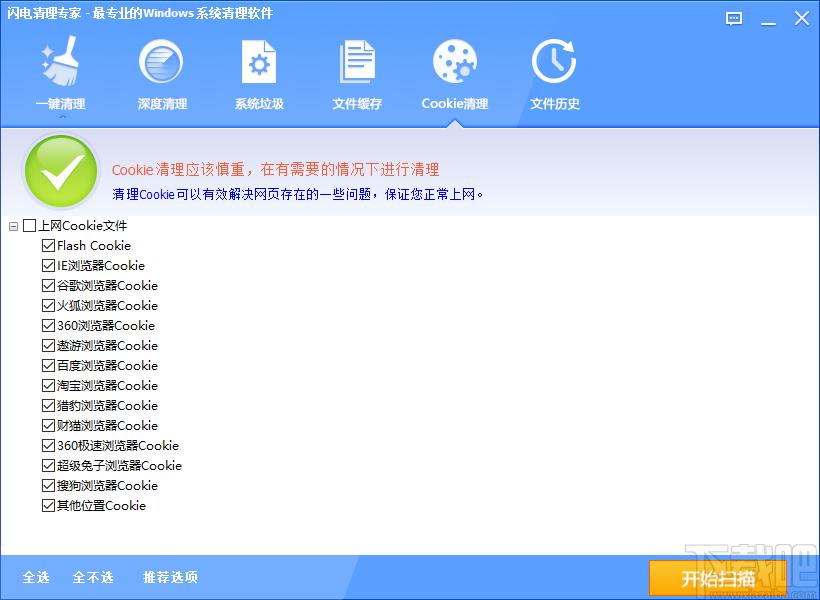Click the red Cookie清理应该慎重 warning text

[x=276, y=169]
